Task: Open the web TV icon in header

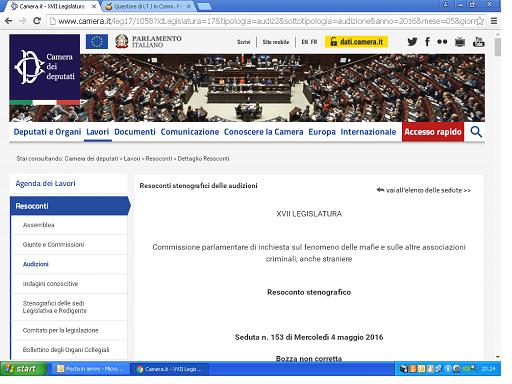Action: [x=460, y=42]
